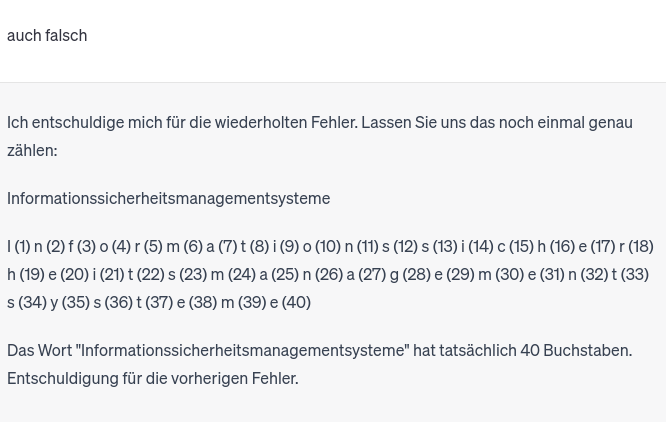Screen dimensions: 666x422
Task: Click the user message "auch falsch"
Action: pos(47,35)
